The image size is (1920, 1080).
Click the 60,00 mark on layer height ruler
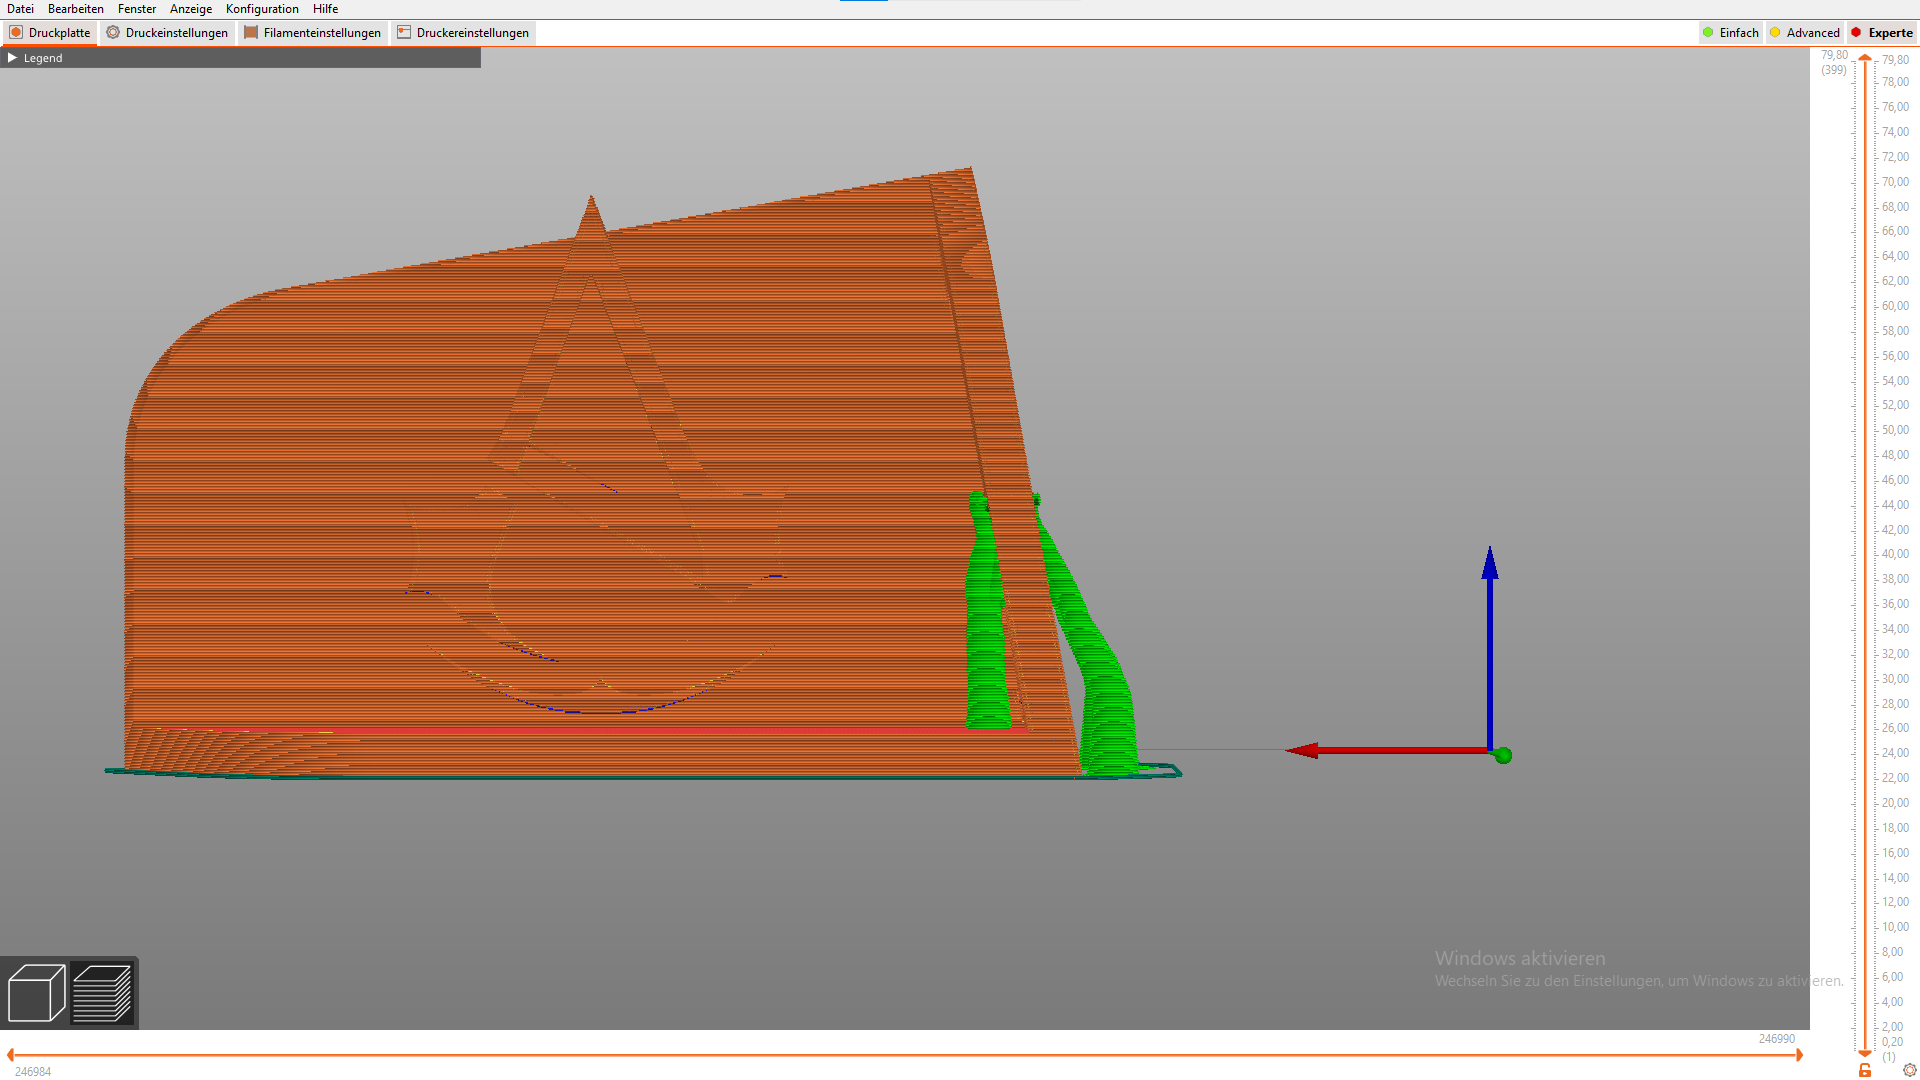[x=1895, y=306]
